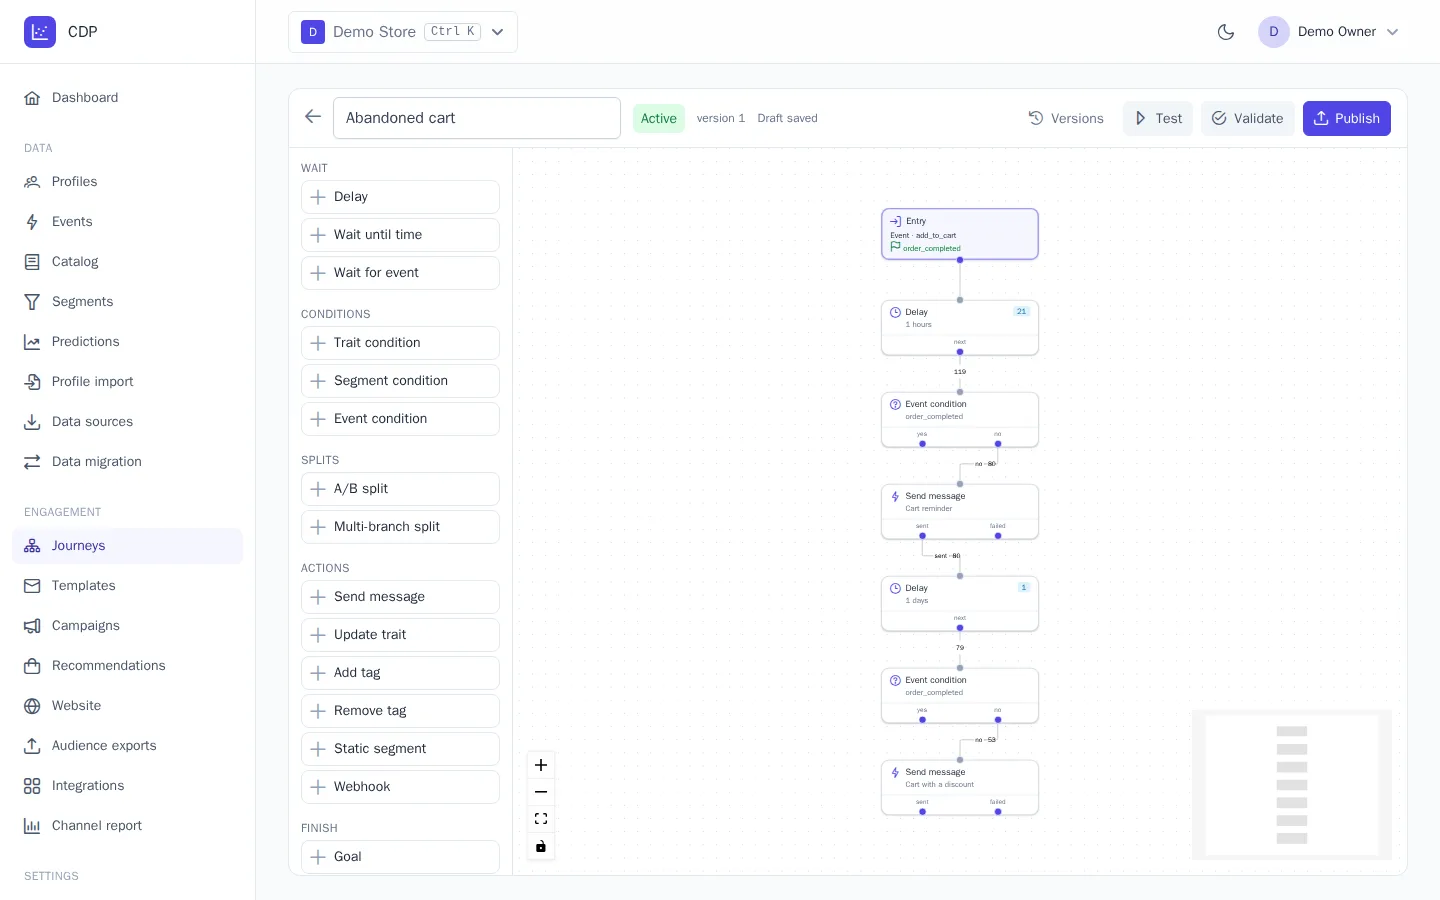Add a Webhook action block
The height and width of the screenshot is (900, 1440).
click(x=400, y=787)
